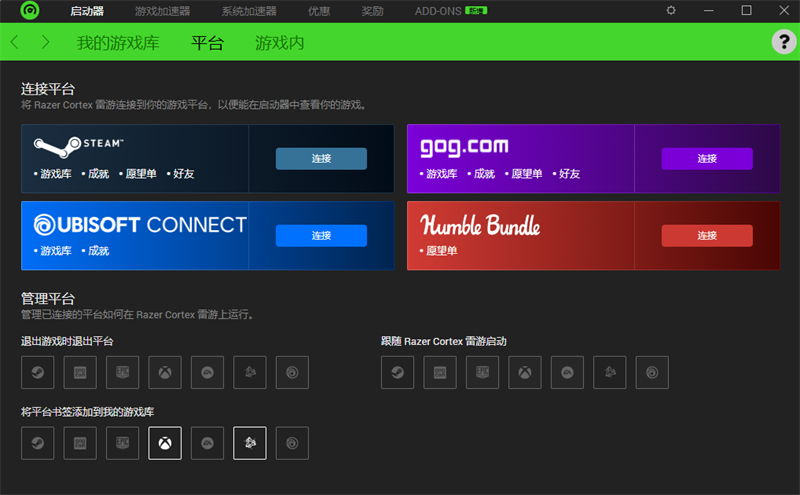Viewport: 800px width, 495px height.
Task: Select the 游戏内 sub-tab
Action: 280,42
